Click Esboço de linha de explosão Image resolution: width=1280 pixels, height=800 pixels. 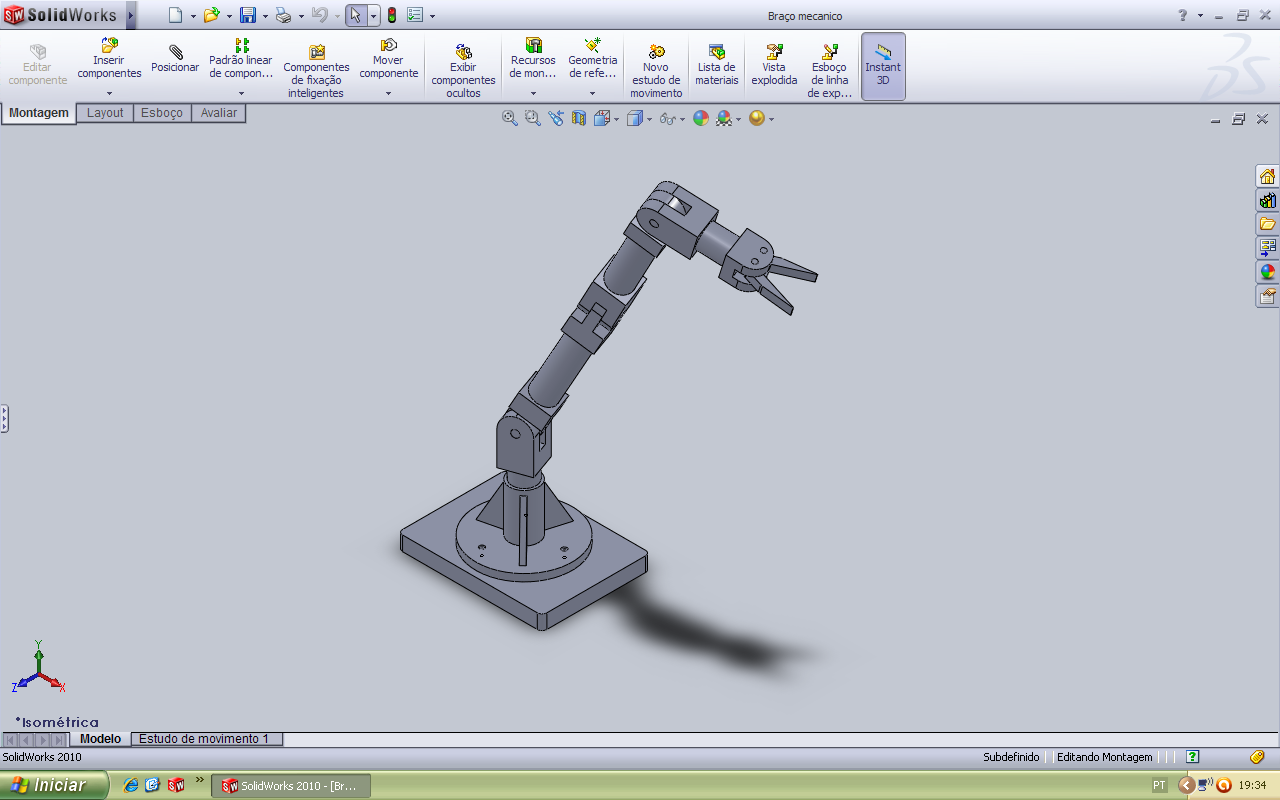tap(830, 70)
